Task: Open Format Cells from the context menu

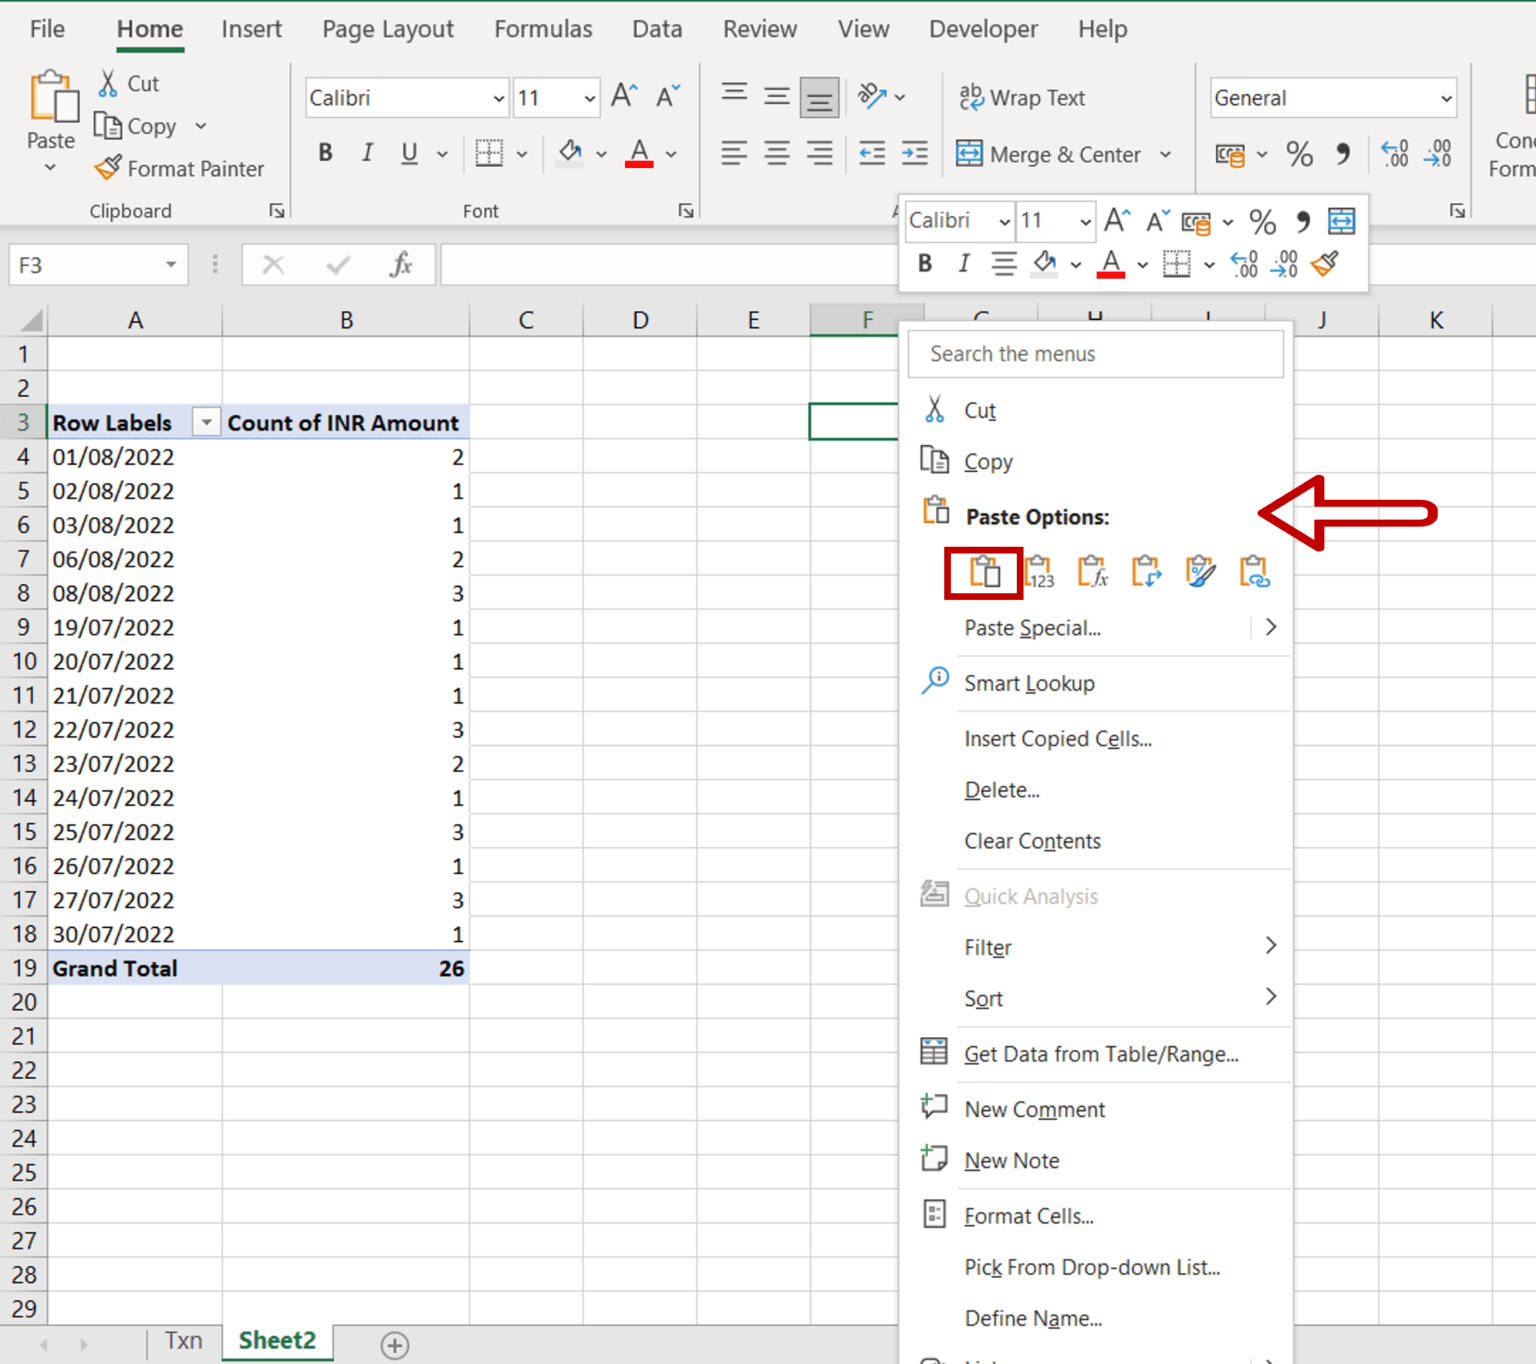Action: point(1028,1215)
